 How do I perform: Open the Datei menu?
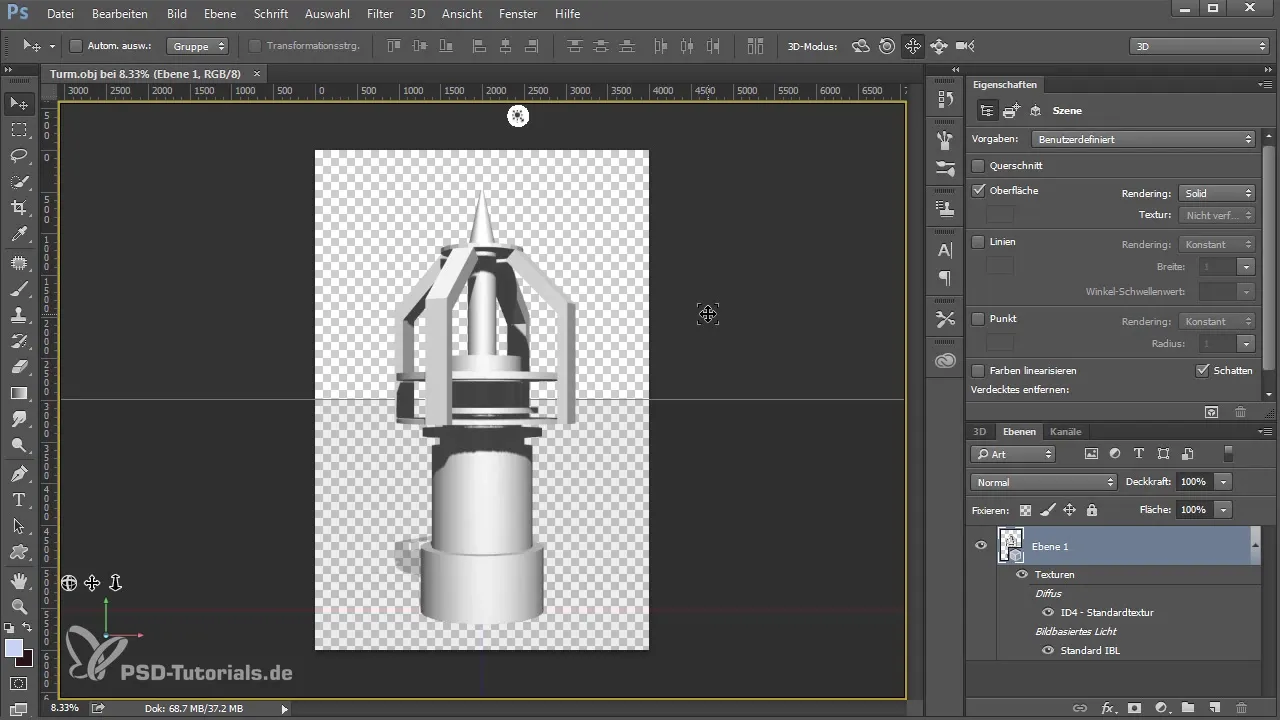pos(60,14)
